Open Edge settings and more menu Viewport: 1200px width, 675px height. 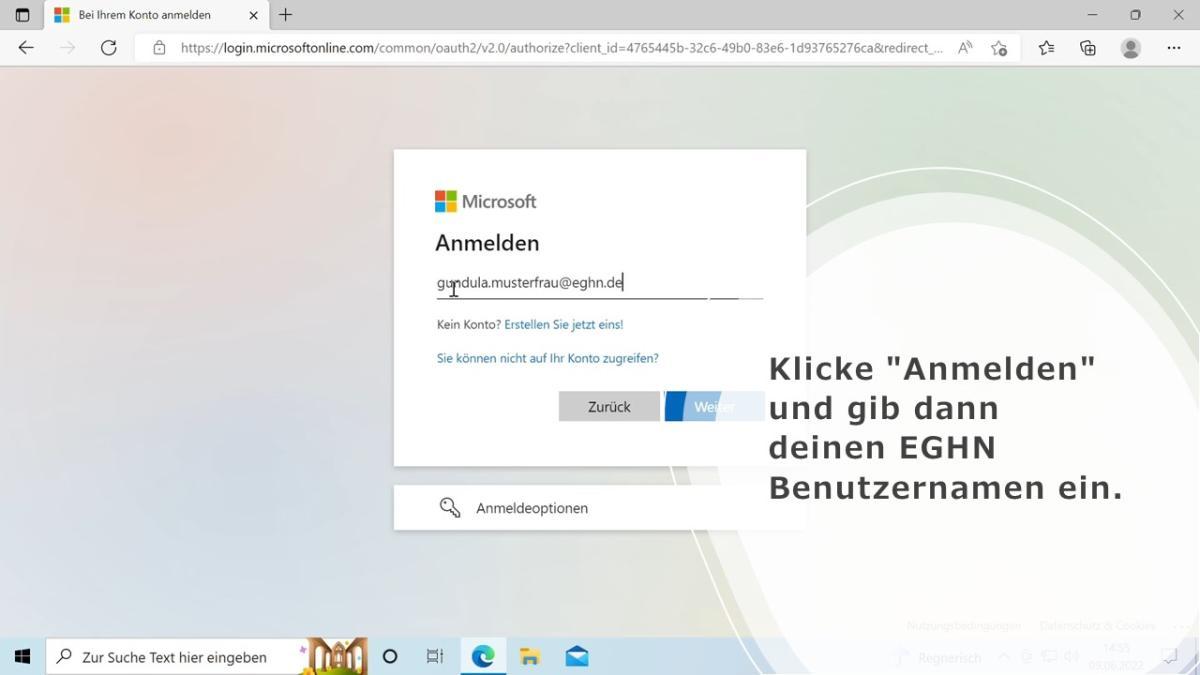(x=1174, y=48)
